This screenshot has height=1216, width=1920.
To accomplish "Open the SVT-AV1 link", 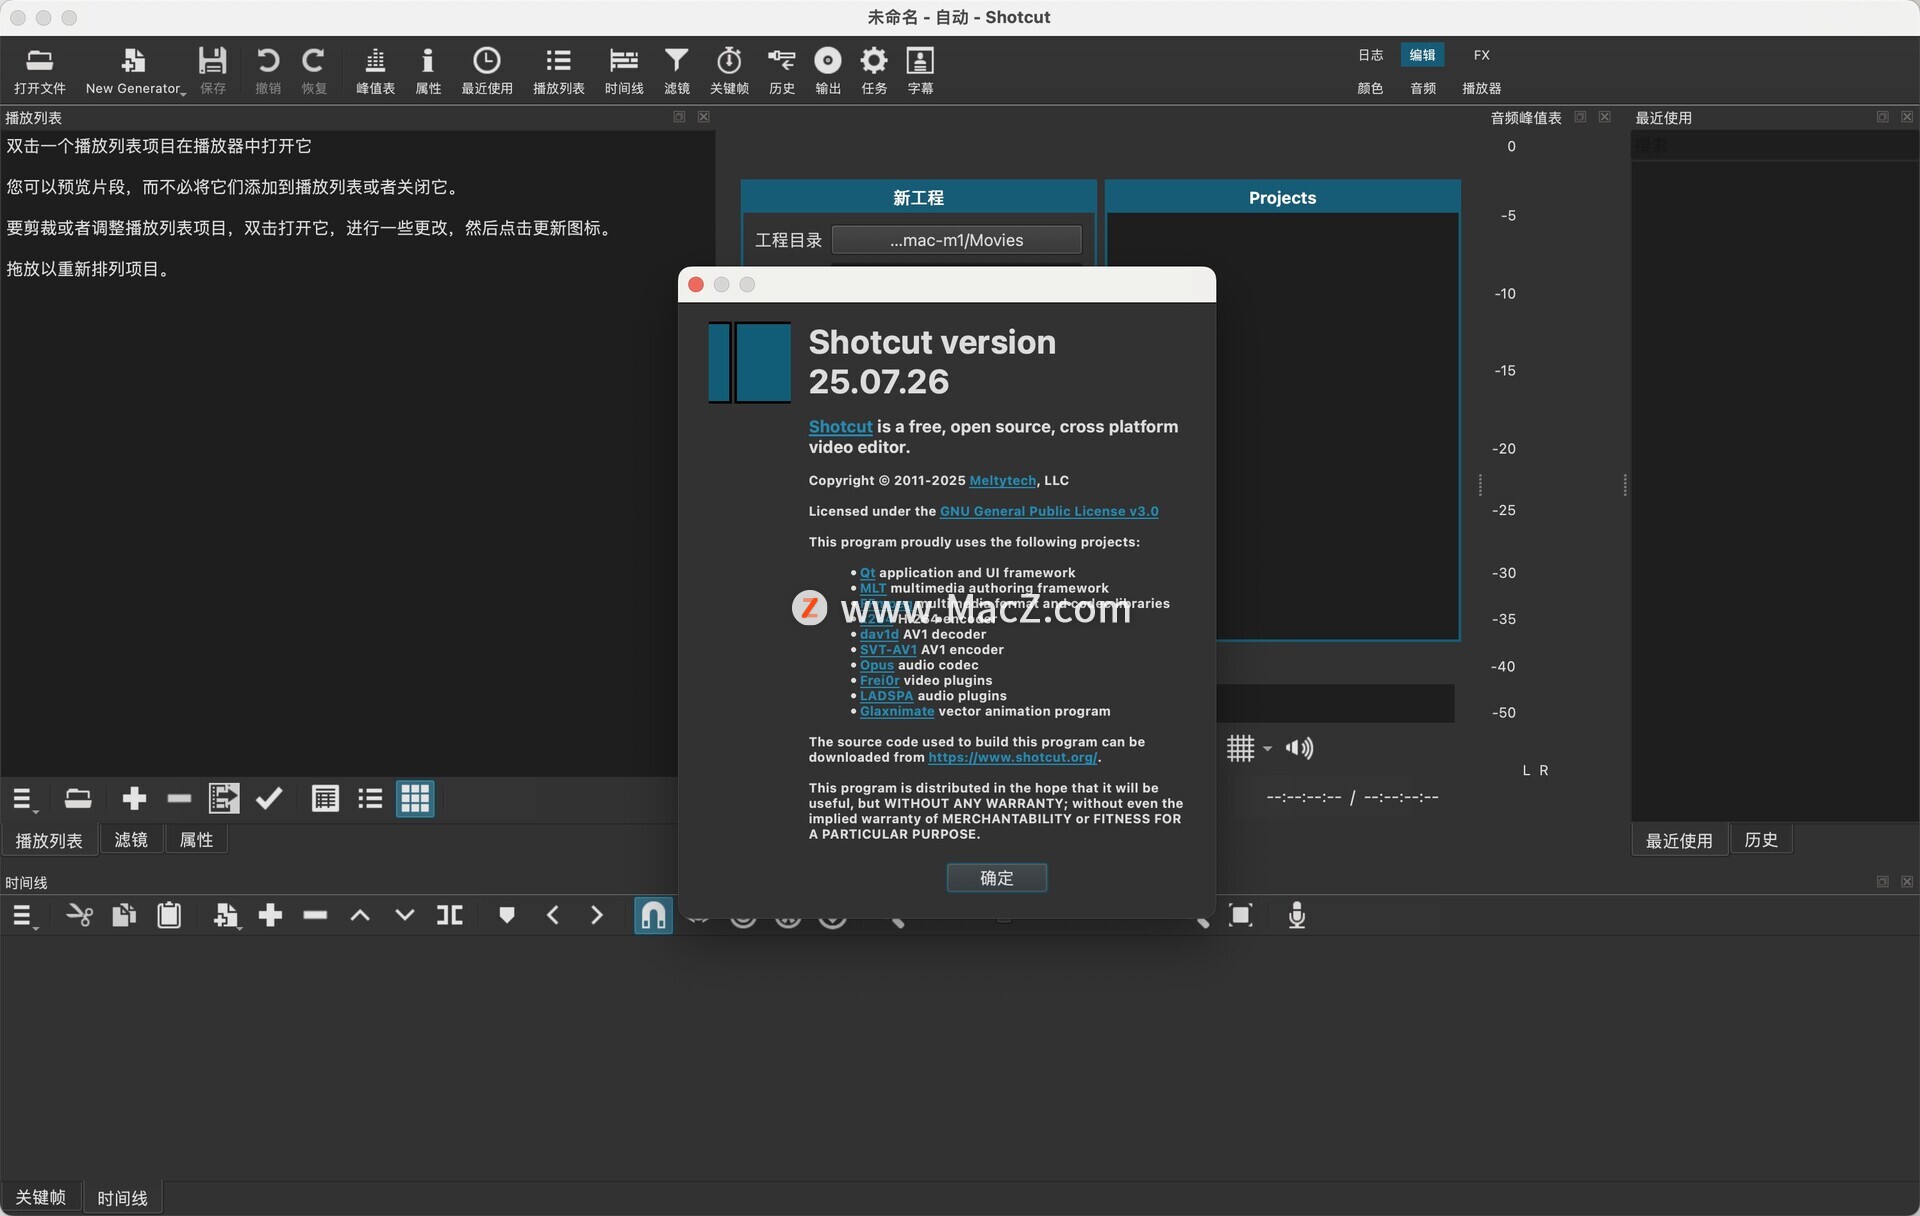I will 888,650.
